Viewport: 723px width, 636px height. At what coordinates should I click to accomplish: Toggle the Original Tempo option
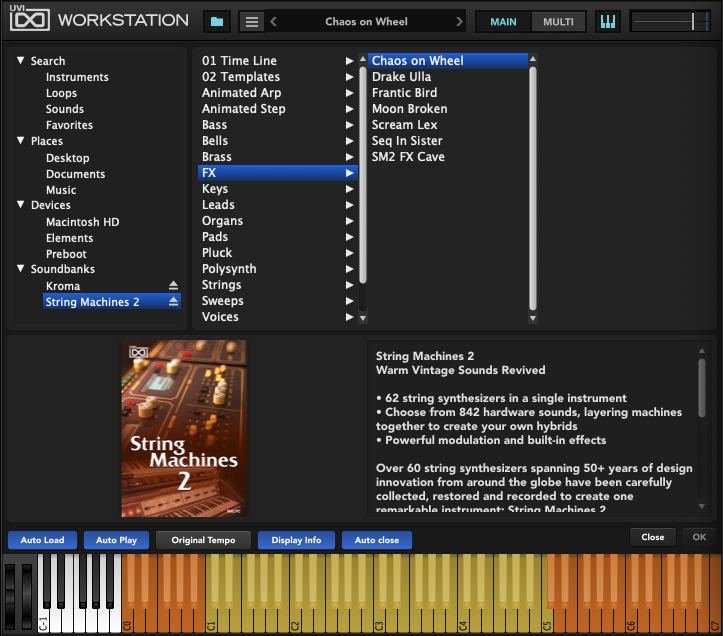[203, 540]
